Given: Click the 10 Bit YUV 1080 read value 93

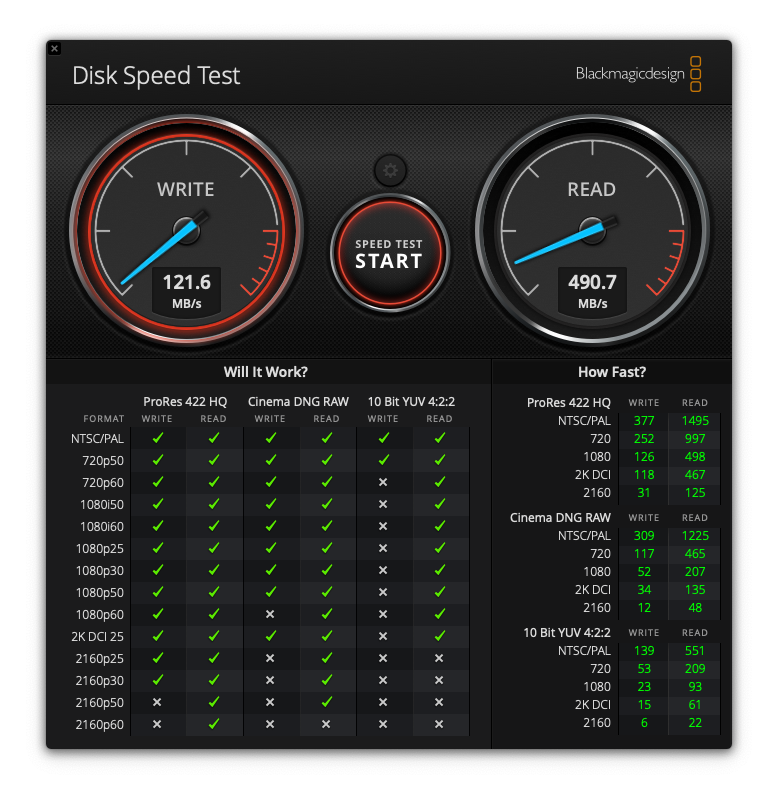Looking at the screenshot, I should click(694, 686).
